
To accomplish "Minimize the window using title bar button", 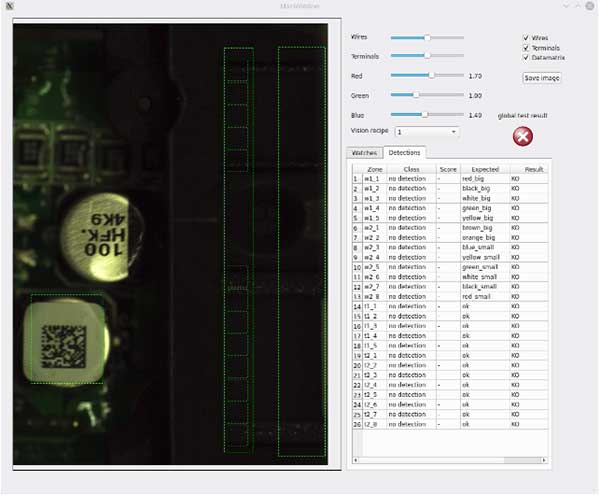I will point(565,7).
